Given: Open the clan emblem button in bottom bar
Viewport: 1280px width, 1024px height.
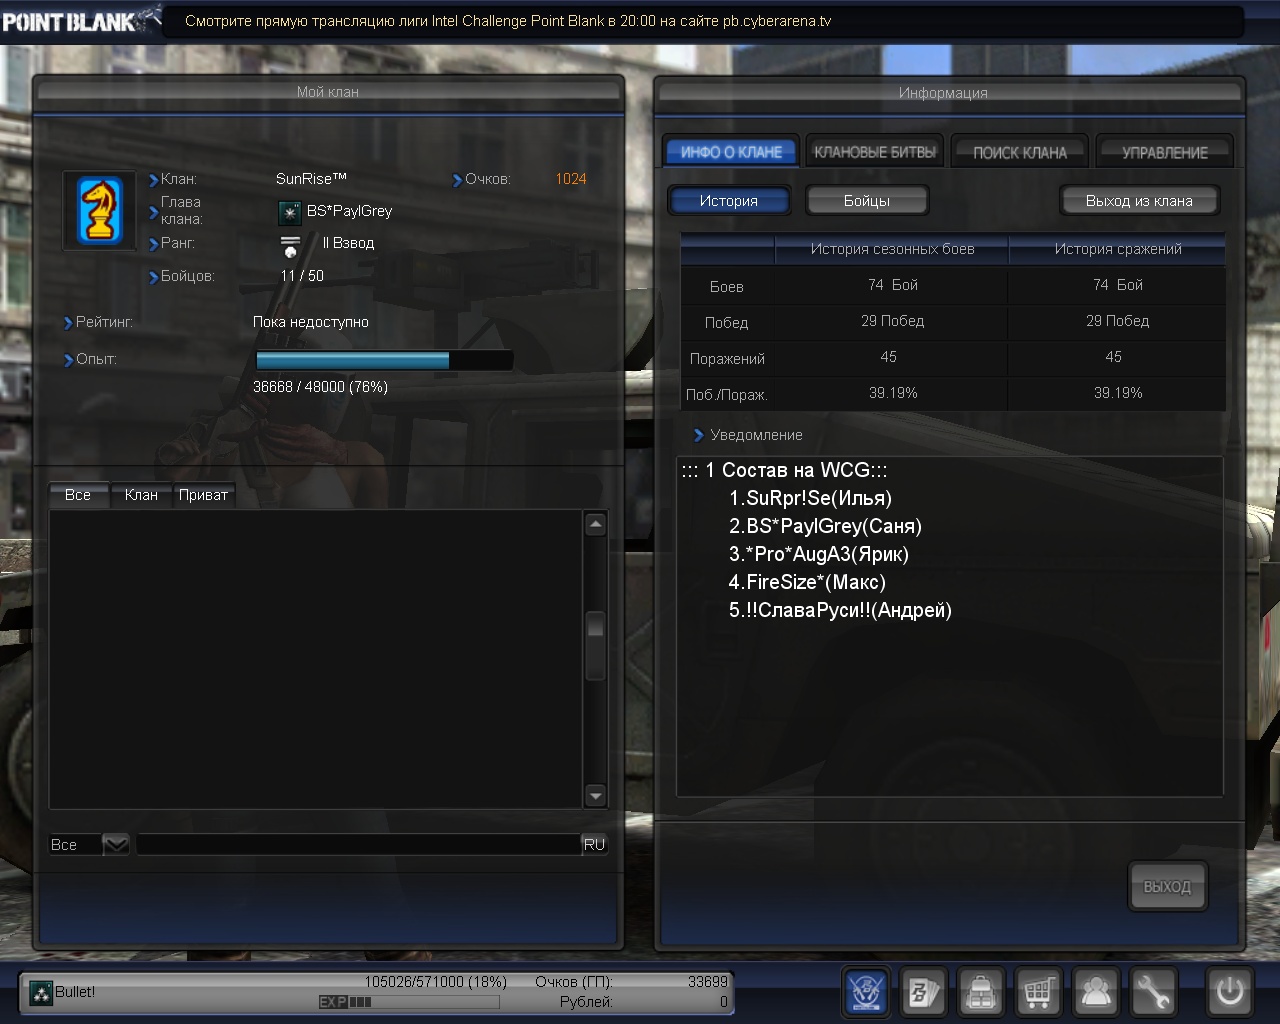Looking at the screenshot, I should (865, 992).
